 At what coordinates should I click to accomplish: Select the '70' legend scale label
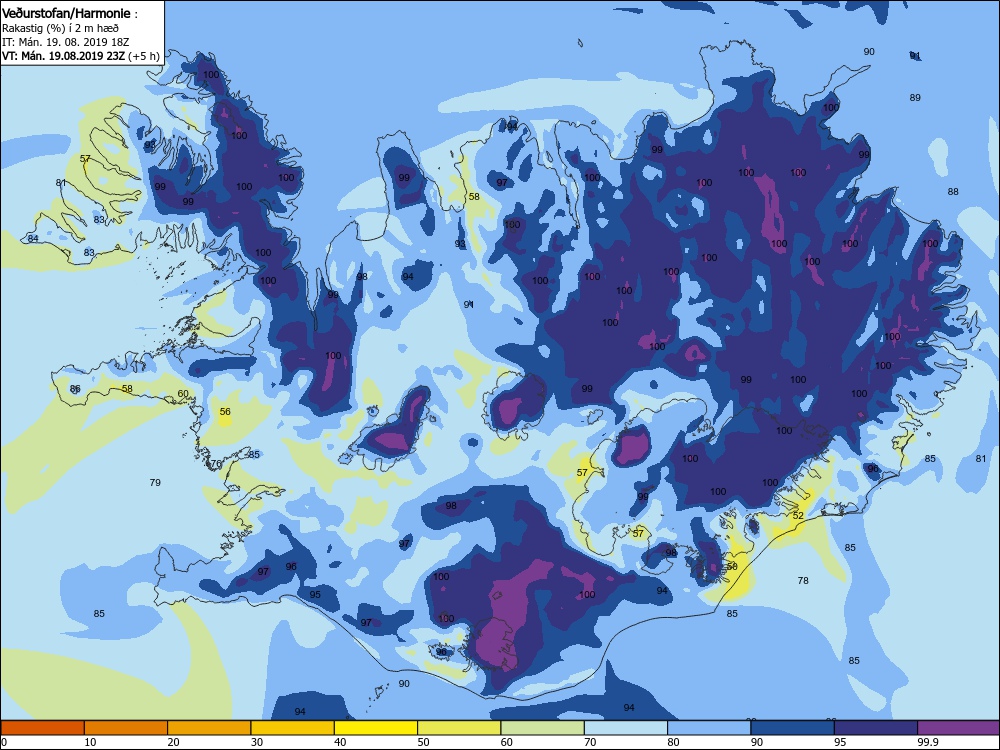coord(590,742)
